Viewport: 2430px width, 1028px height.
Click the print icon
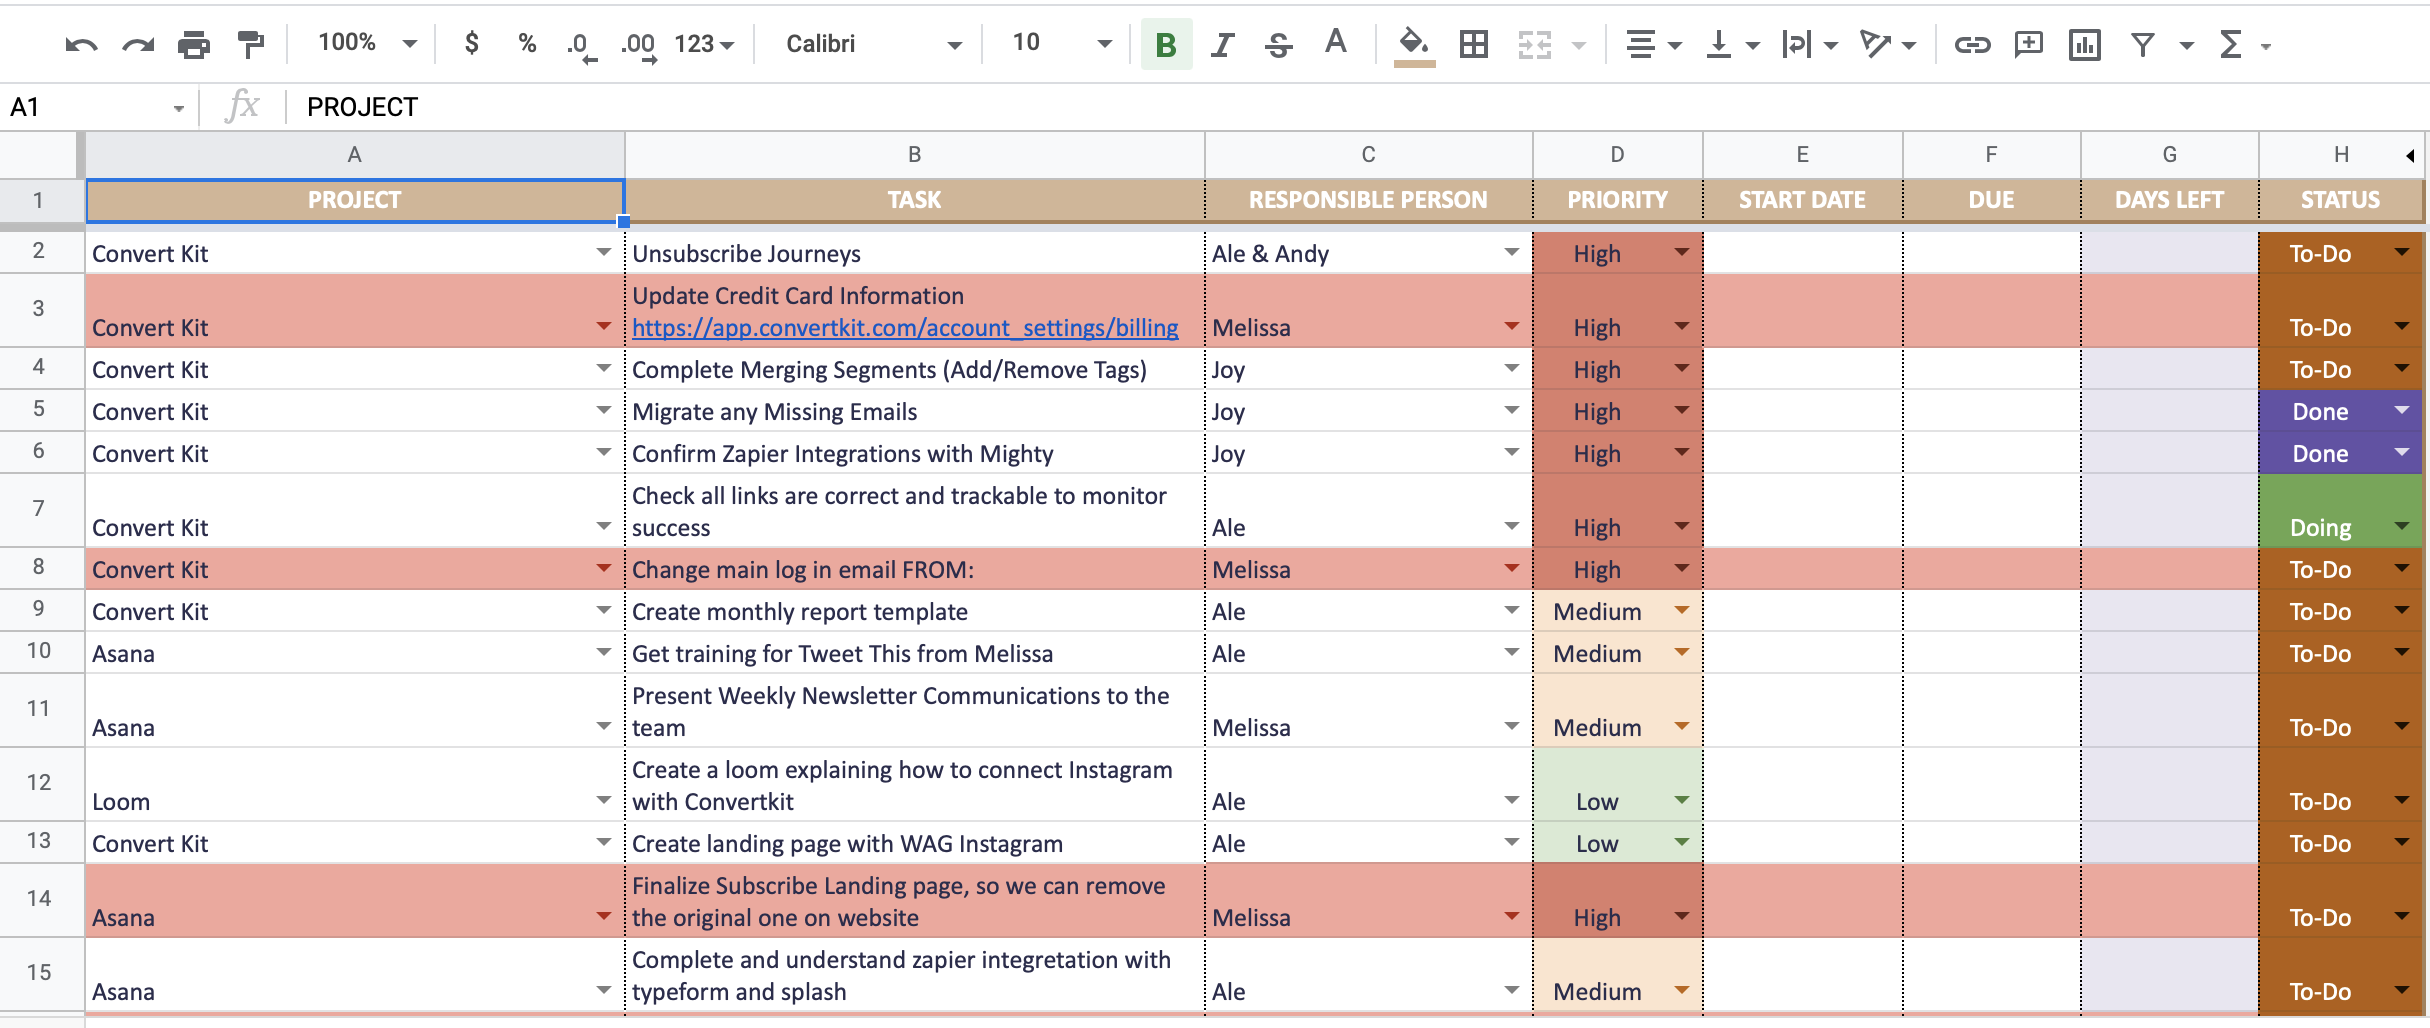coord(194,45)
